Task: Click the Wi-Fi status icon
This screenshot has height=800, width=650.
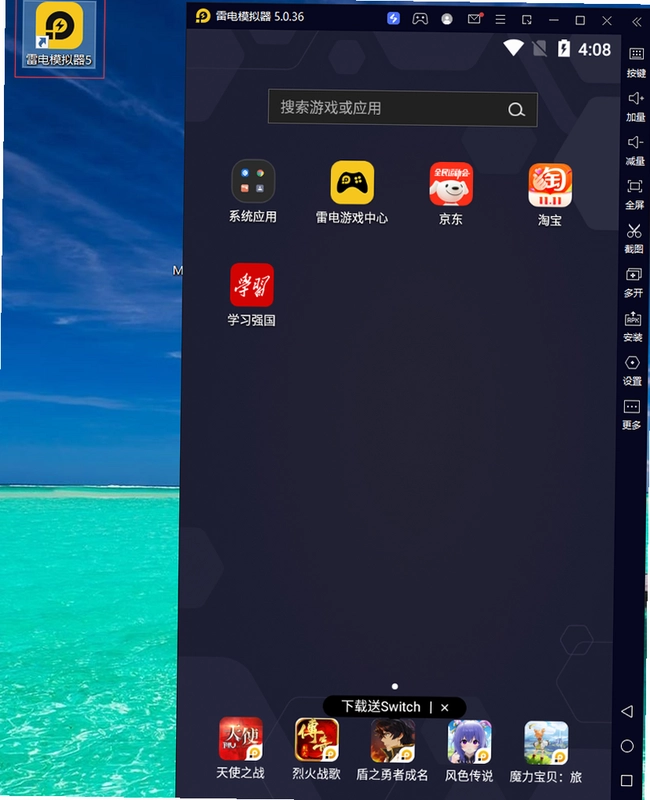Action: coord(514,48)
